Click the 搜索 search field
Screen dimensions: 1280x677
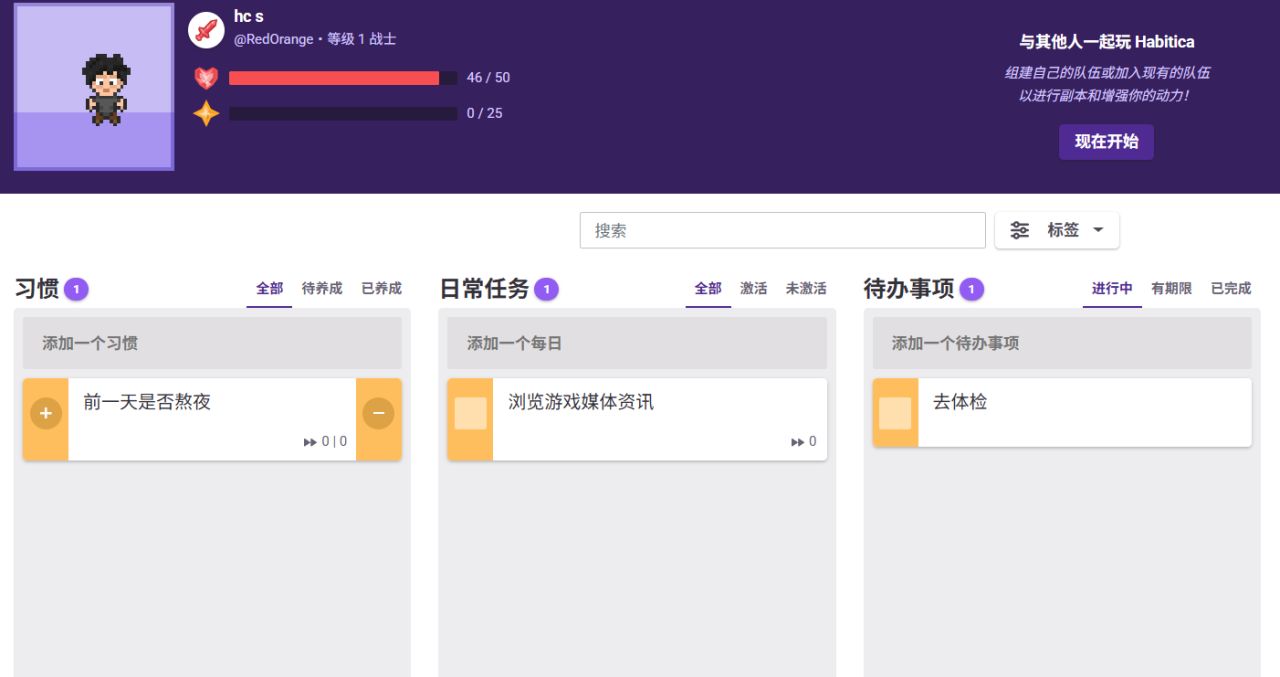click(x=783, y=230)
